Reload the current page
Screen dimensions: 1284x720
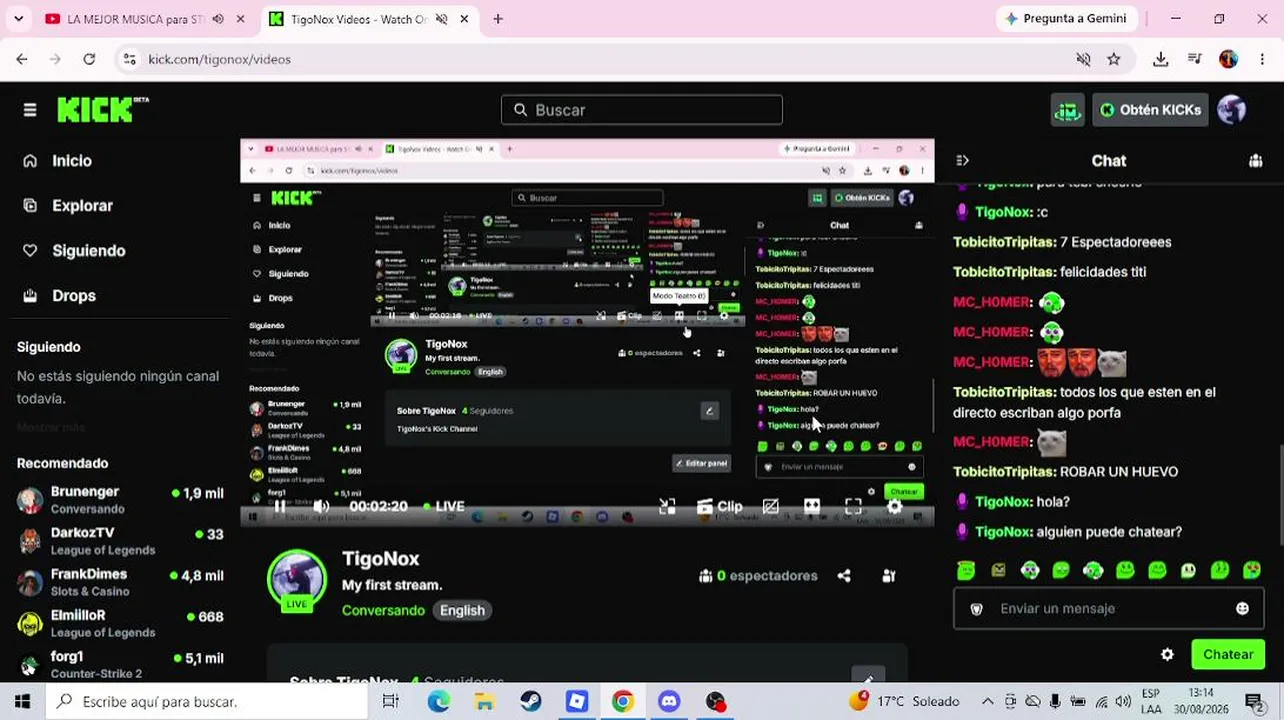89,60
